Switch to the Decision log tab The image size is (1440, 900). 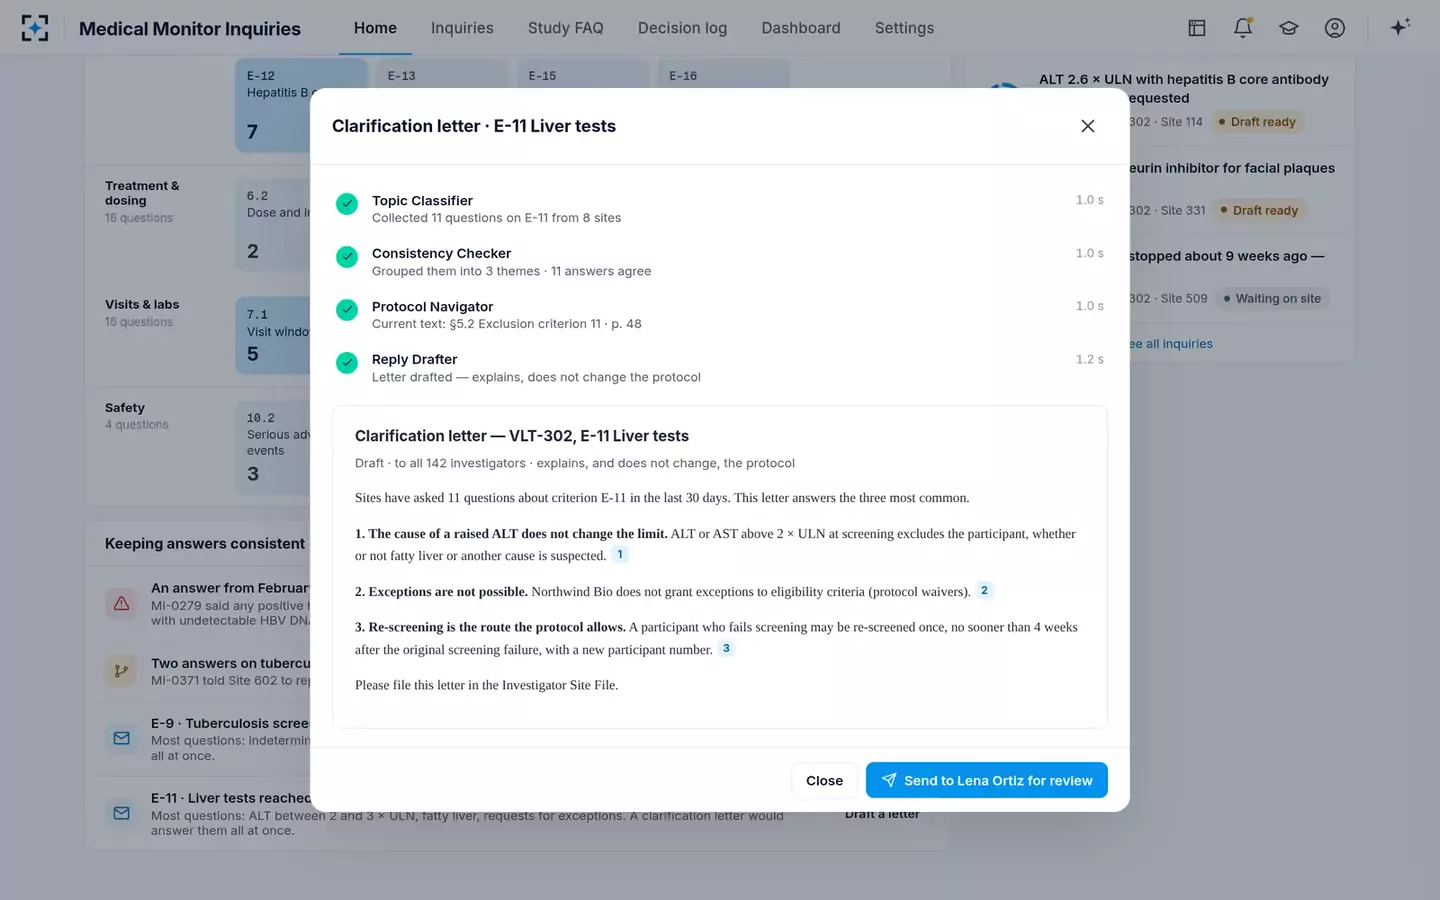click(683, 28)
